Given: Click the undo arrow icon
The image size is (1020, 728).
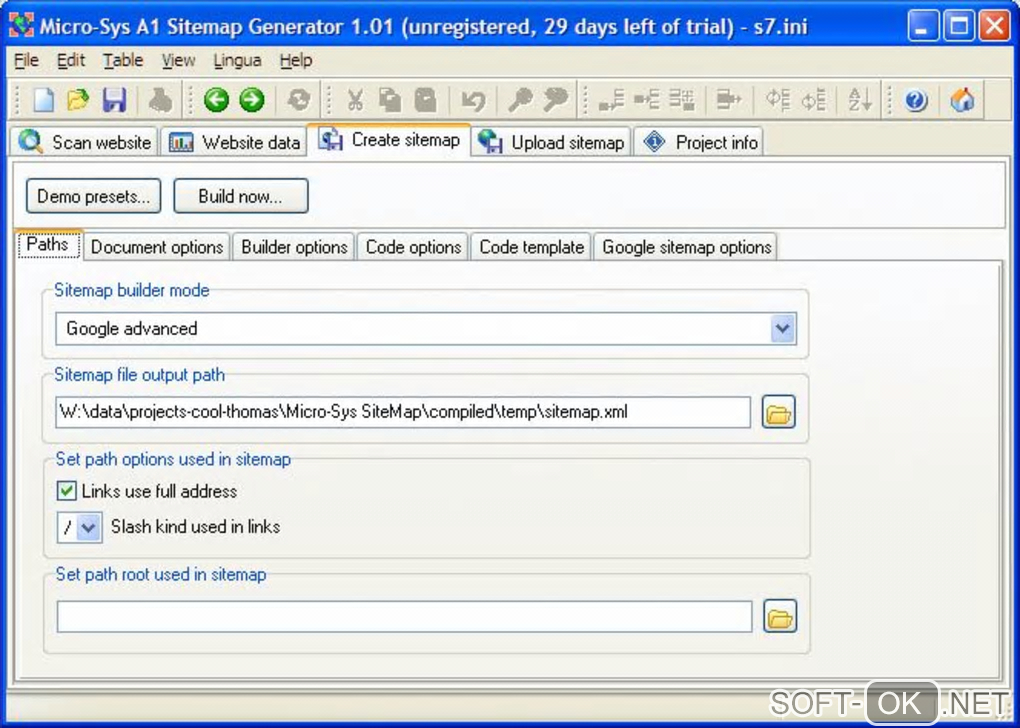Looking at the screenshot, I should click(x=473, y=100).
